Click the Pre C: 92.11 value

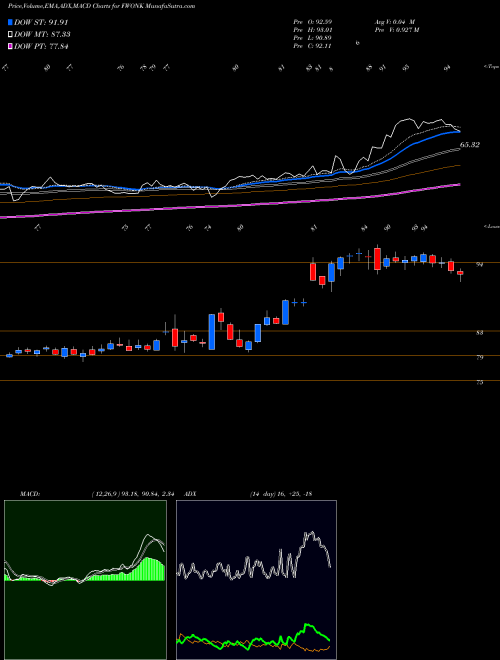tap(312, 46)
